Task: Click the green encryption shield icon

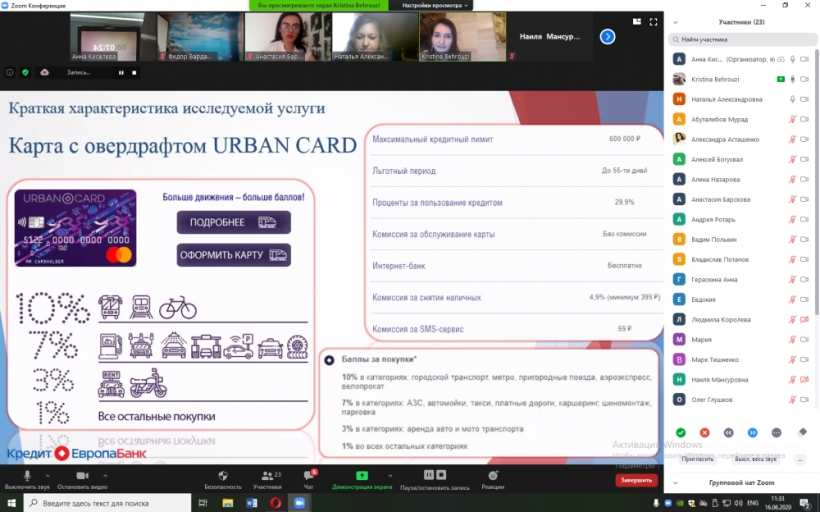Action: coord(25,73)
